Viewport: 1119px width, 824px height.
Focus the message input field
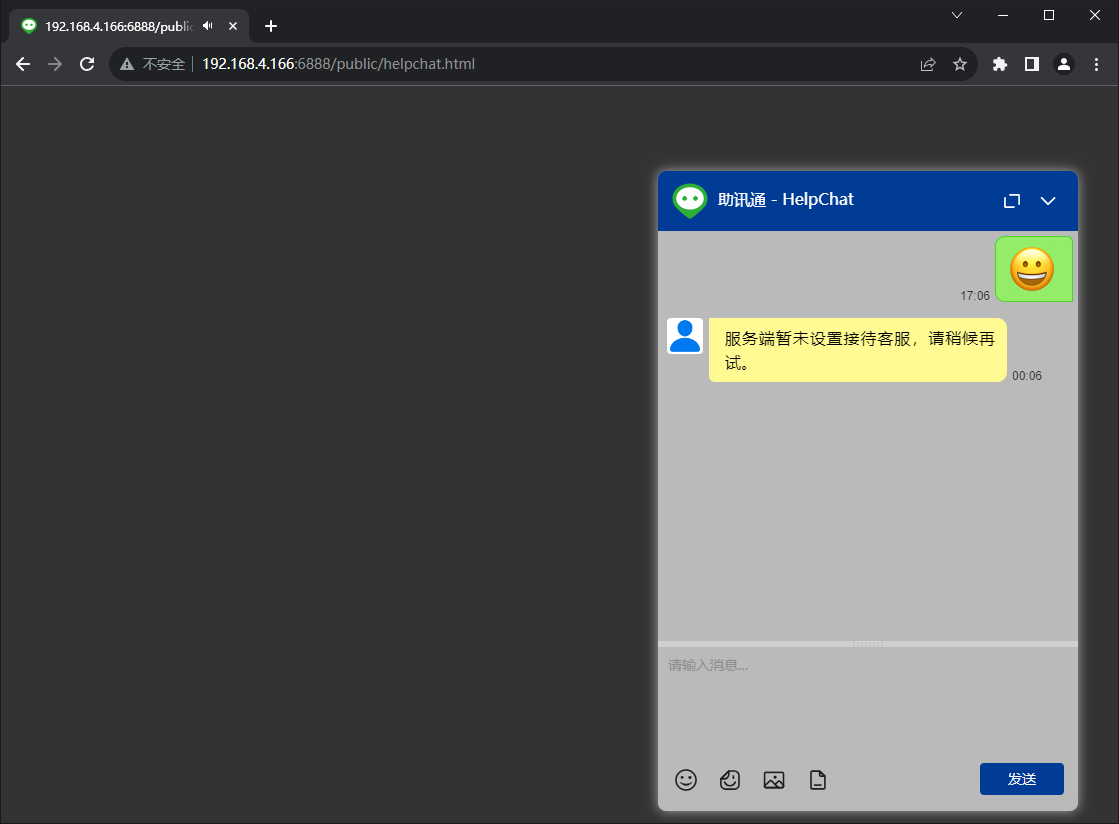868,701
